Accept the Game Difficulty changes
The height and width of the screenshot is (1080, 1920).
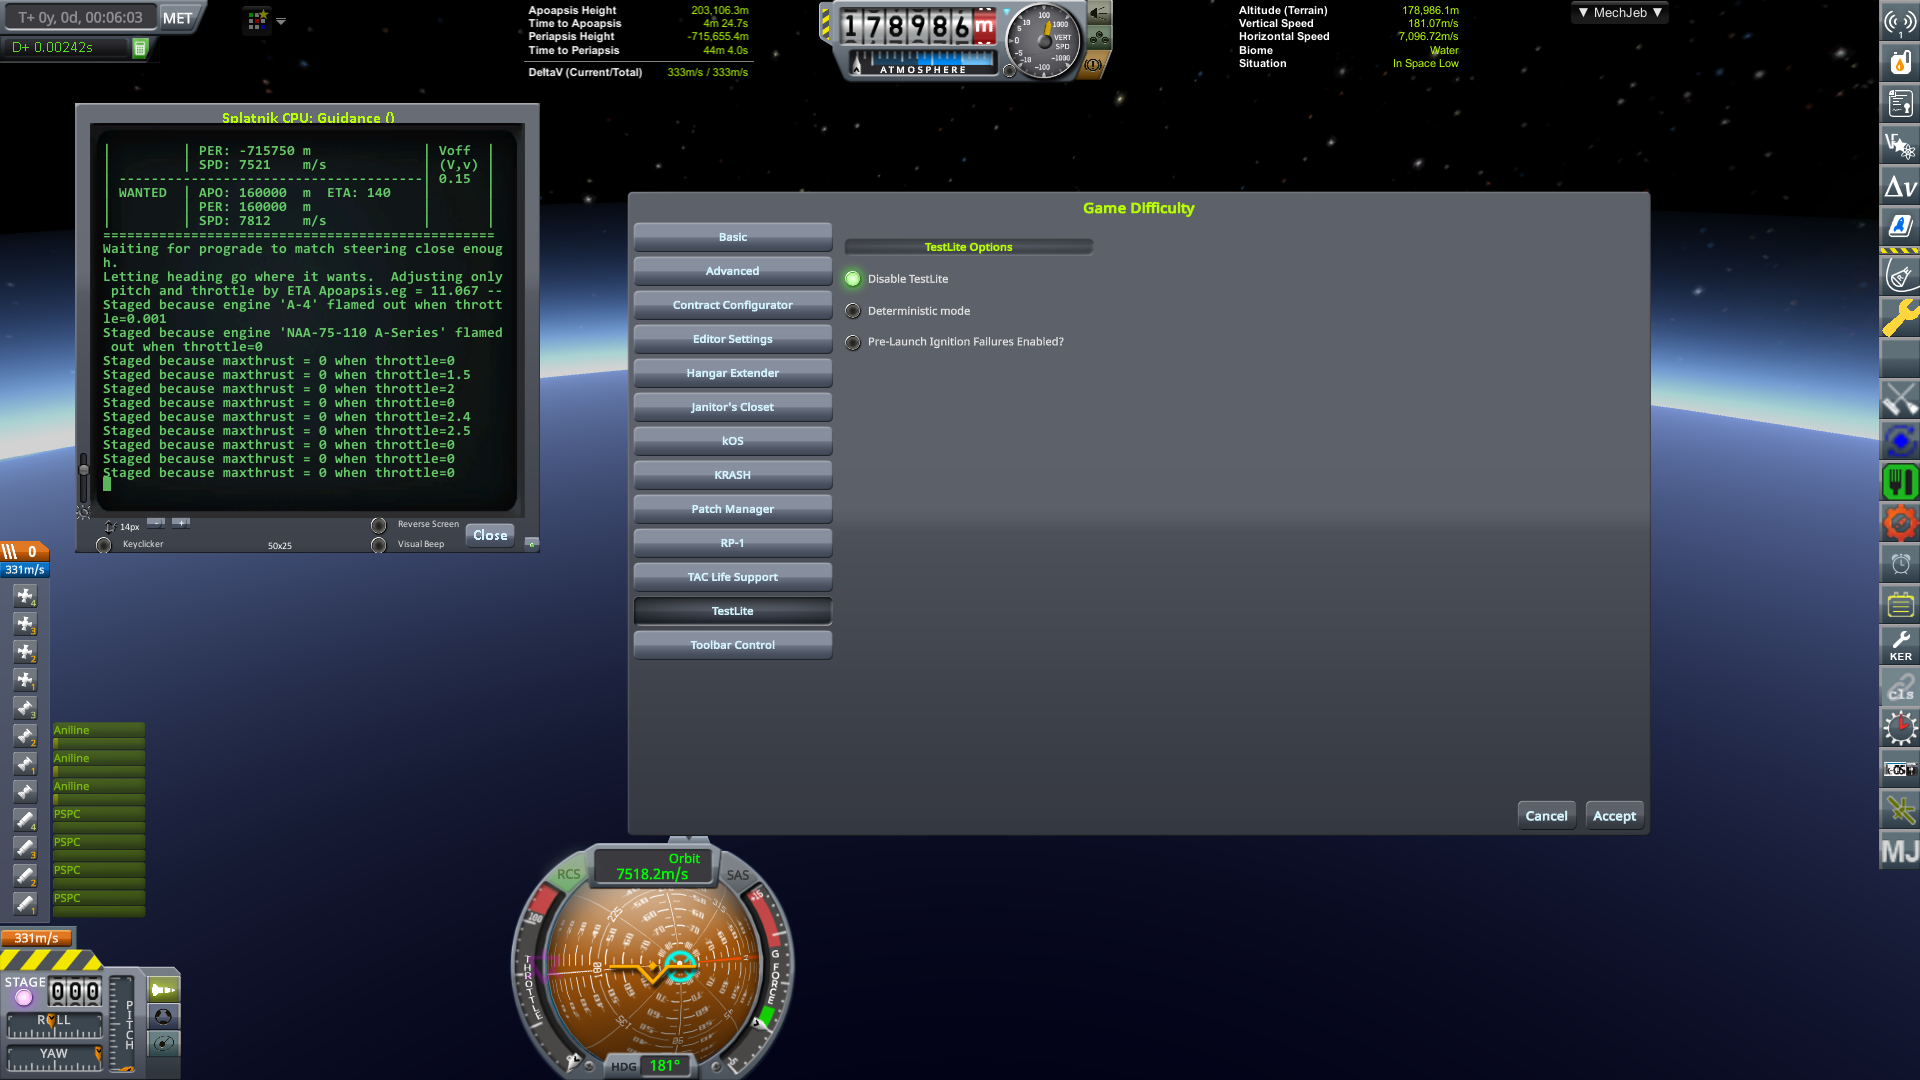pyautogui.click(x=1615, y=816)
